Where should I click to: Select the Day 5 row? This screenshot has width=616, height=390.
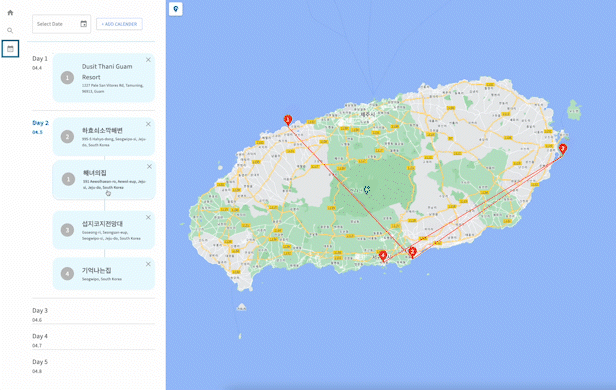point(94,366)
